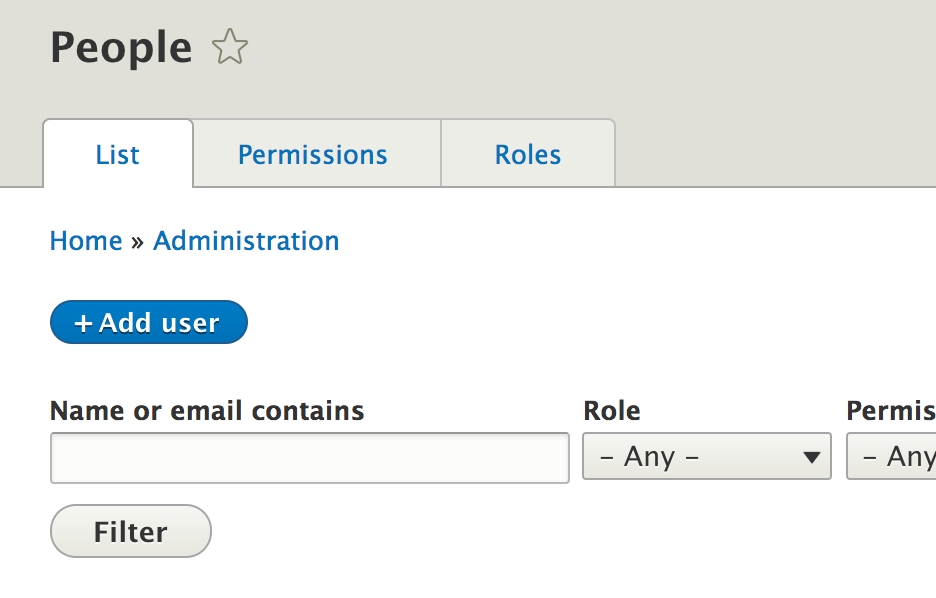Click the arrow on the Role dropdown
The height and width of the screenshot is (598, 936).
coord(811,458)
